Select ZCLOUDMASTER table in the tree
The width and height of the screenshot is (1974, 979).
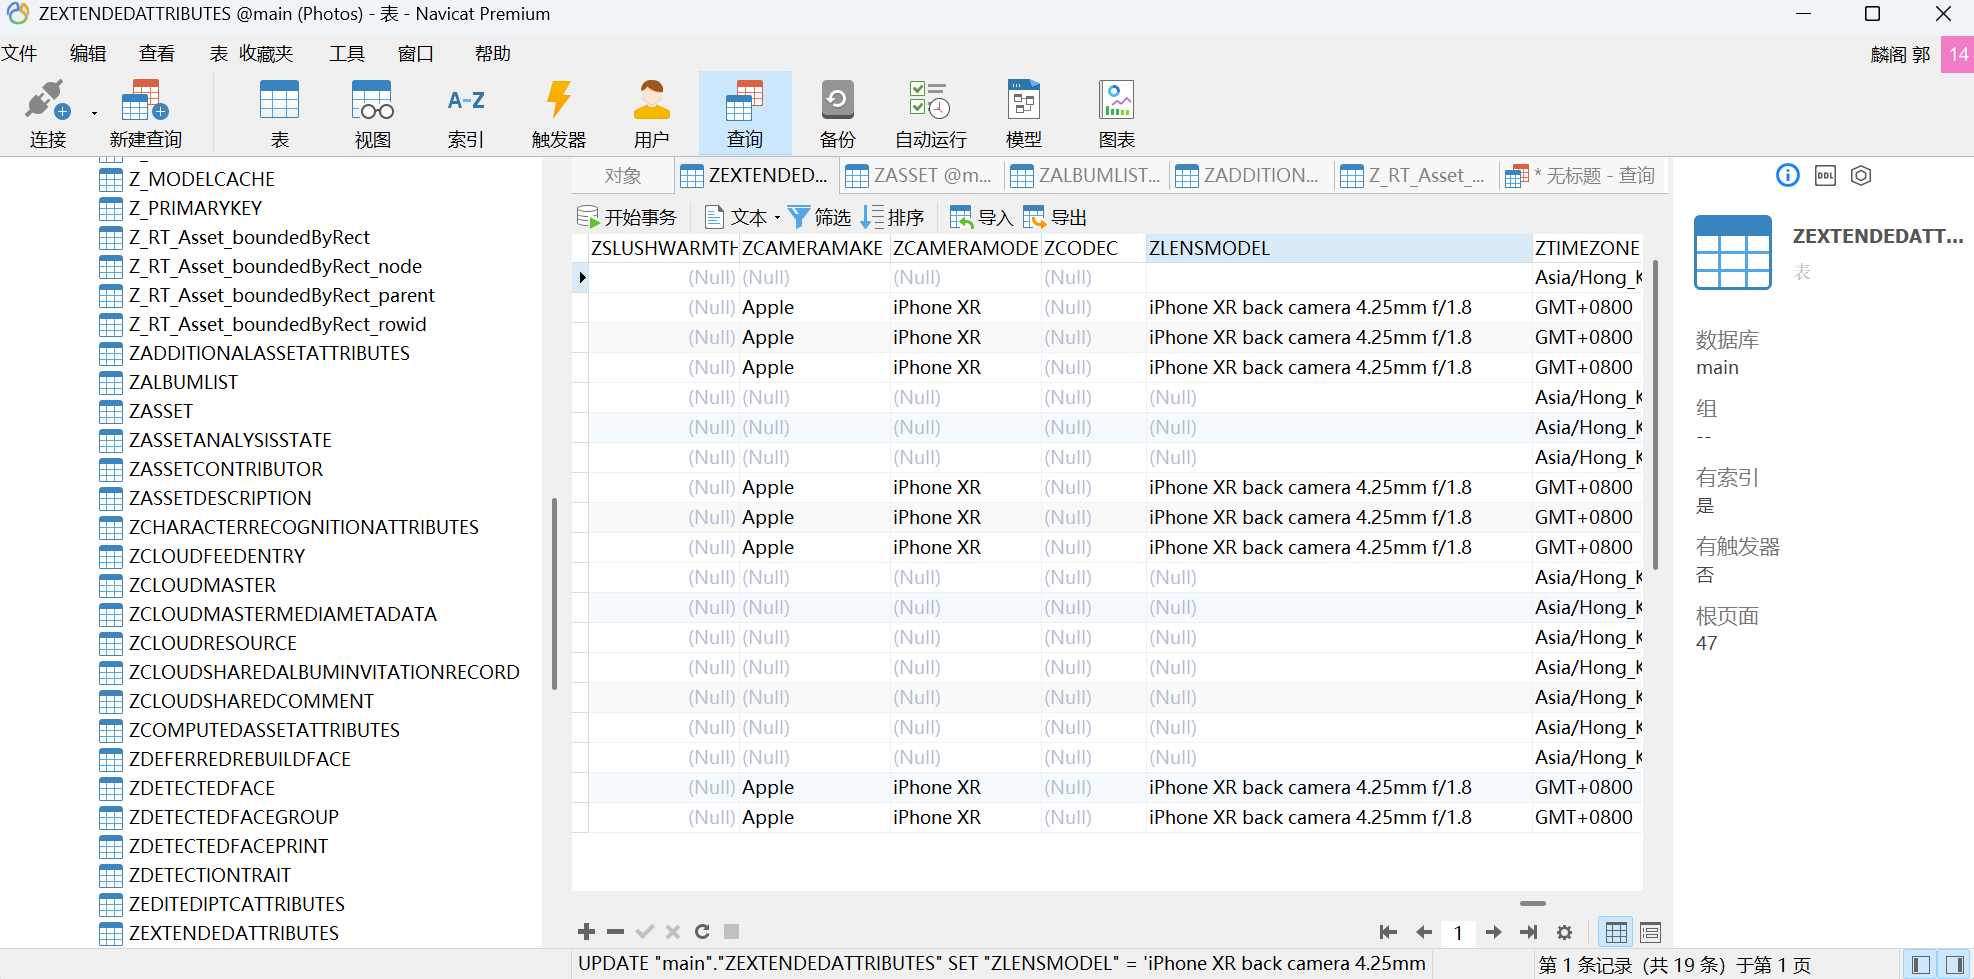202,585
